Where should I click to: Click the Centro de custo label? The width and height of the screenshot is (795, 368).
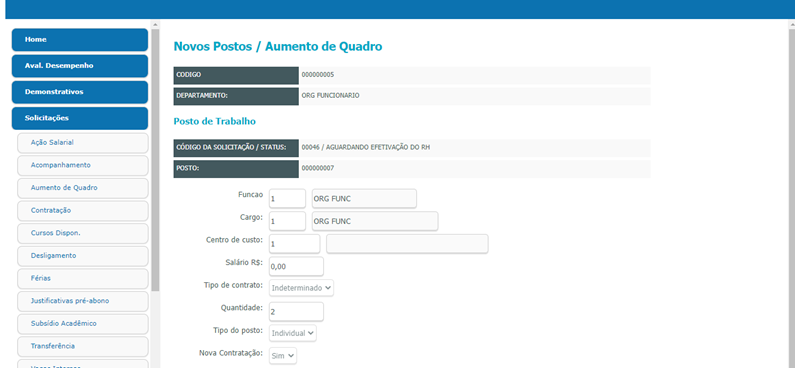tap(234, 240)
